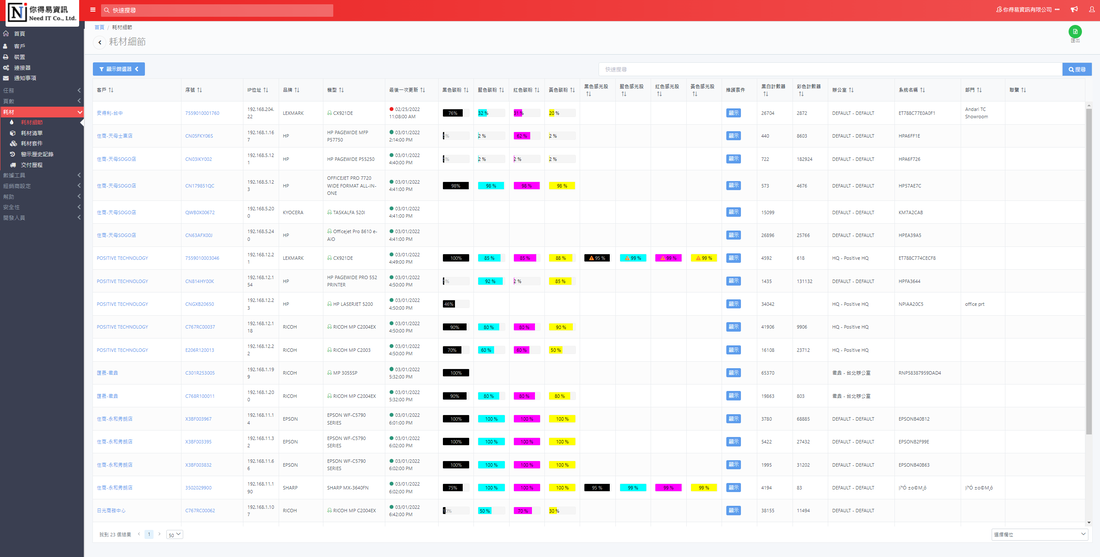Image resolution: width=1100 pixels, height=557 pixels.
Task: Click the yellow 50 % toner bar for E206R120013
Action: [x=554, y=350]
